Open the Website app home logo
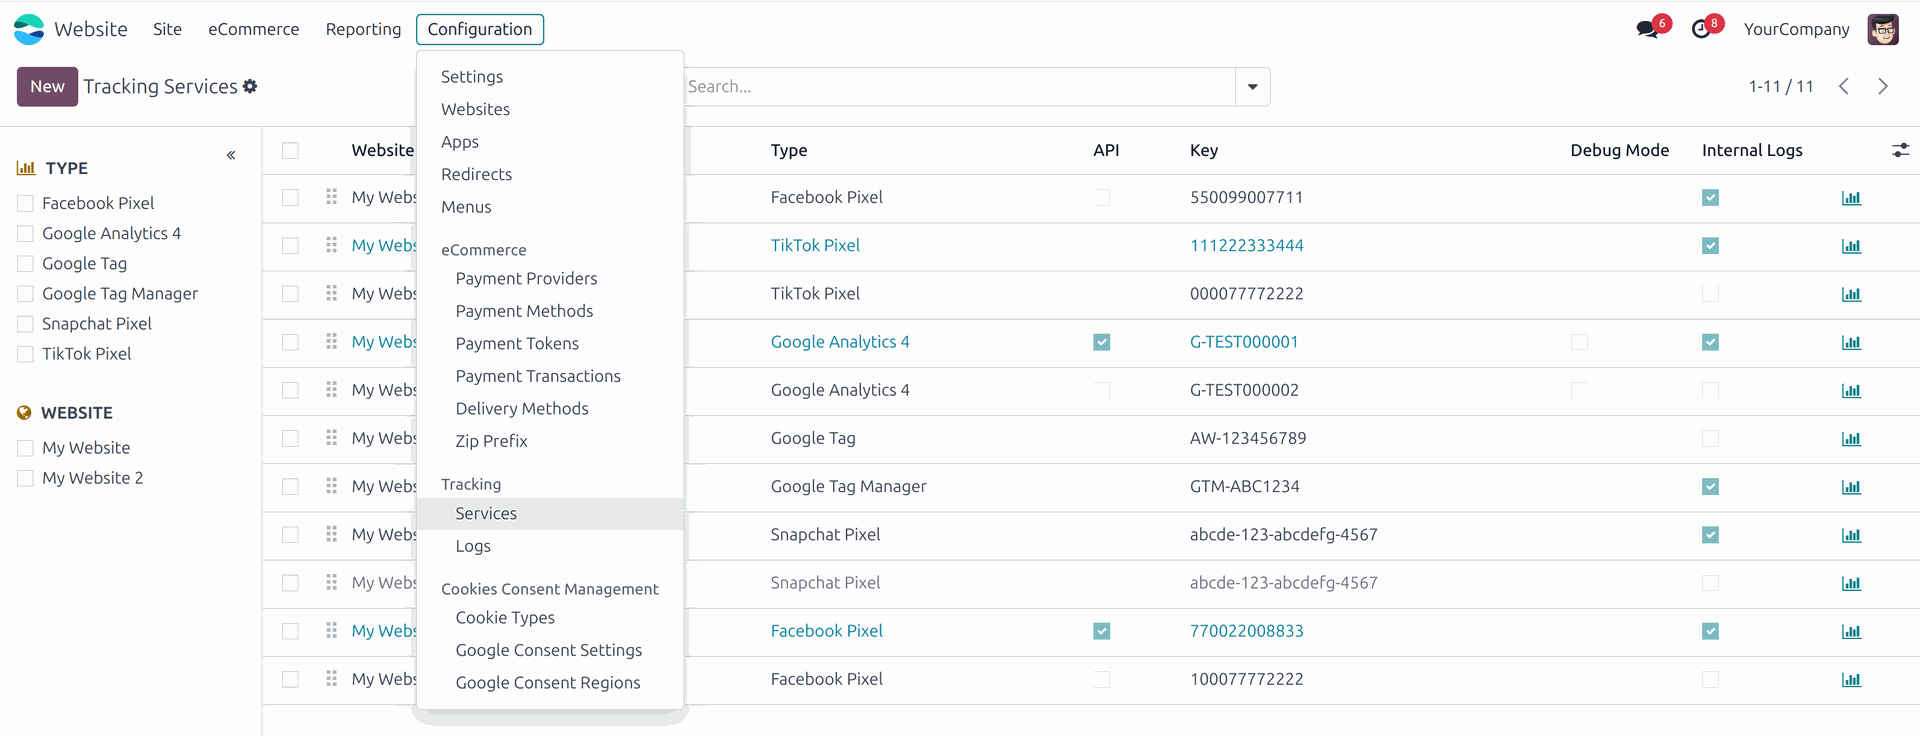The width and height of the screenshot is (1920, 736). [x=29, y=29]
